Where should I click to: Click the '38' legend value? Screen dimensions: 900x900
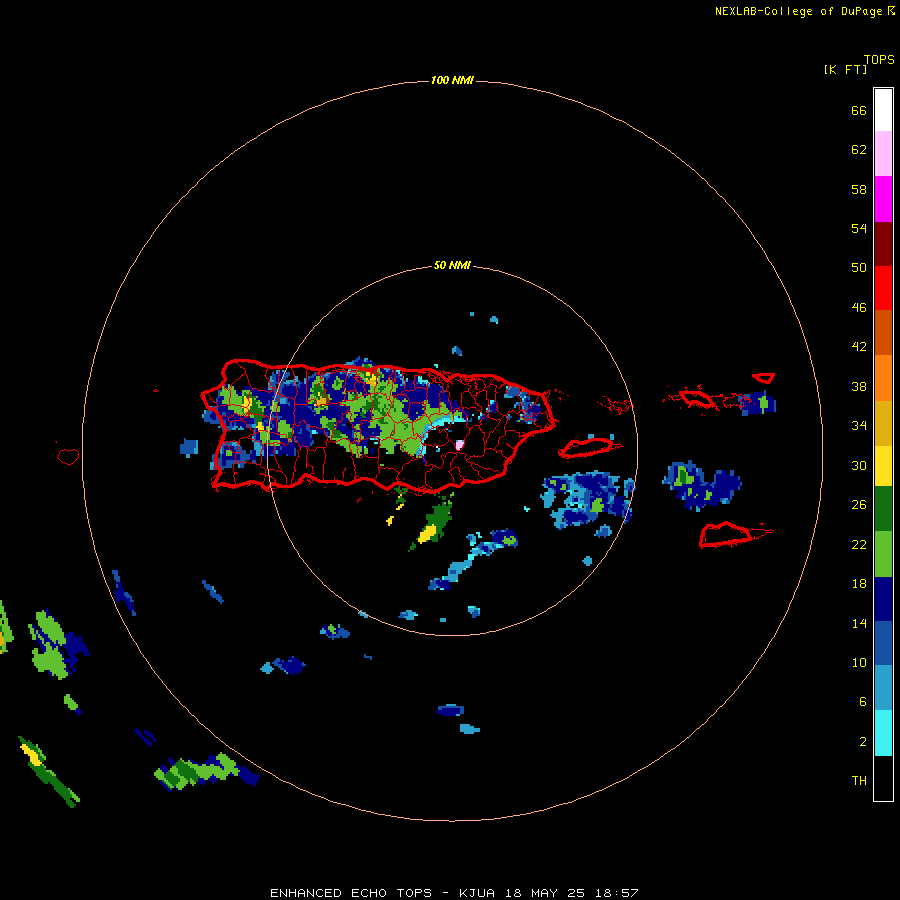coord(859,387)
